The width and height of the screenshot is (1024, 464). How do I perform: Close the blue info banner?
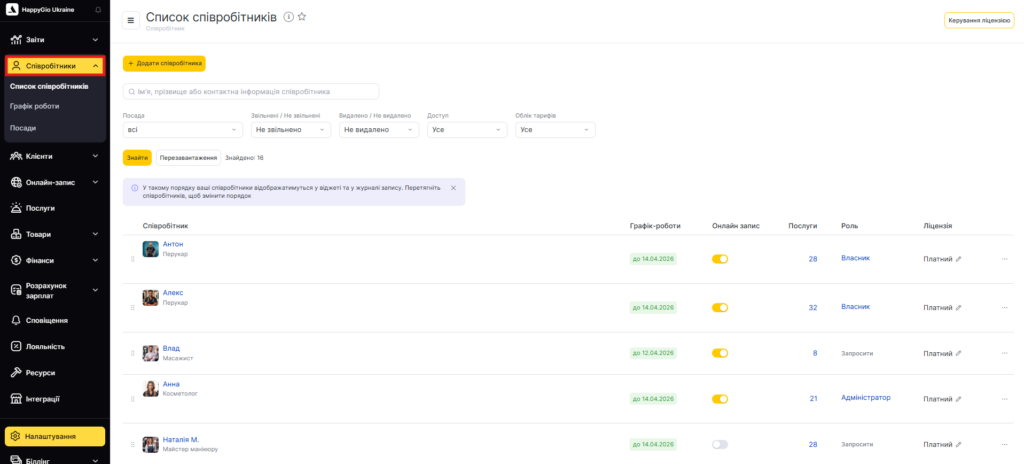pos(453,187)
